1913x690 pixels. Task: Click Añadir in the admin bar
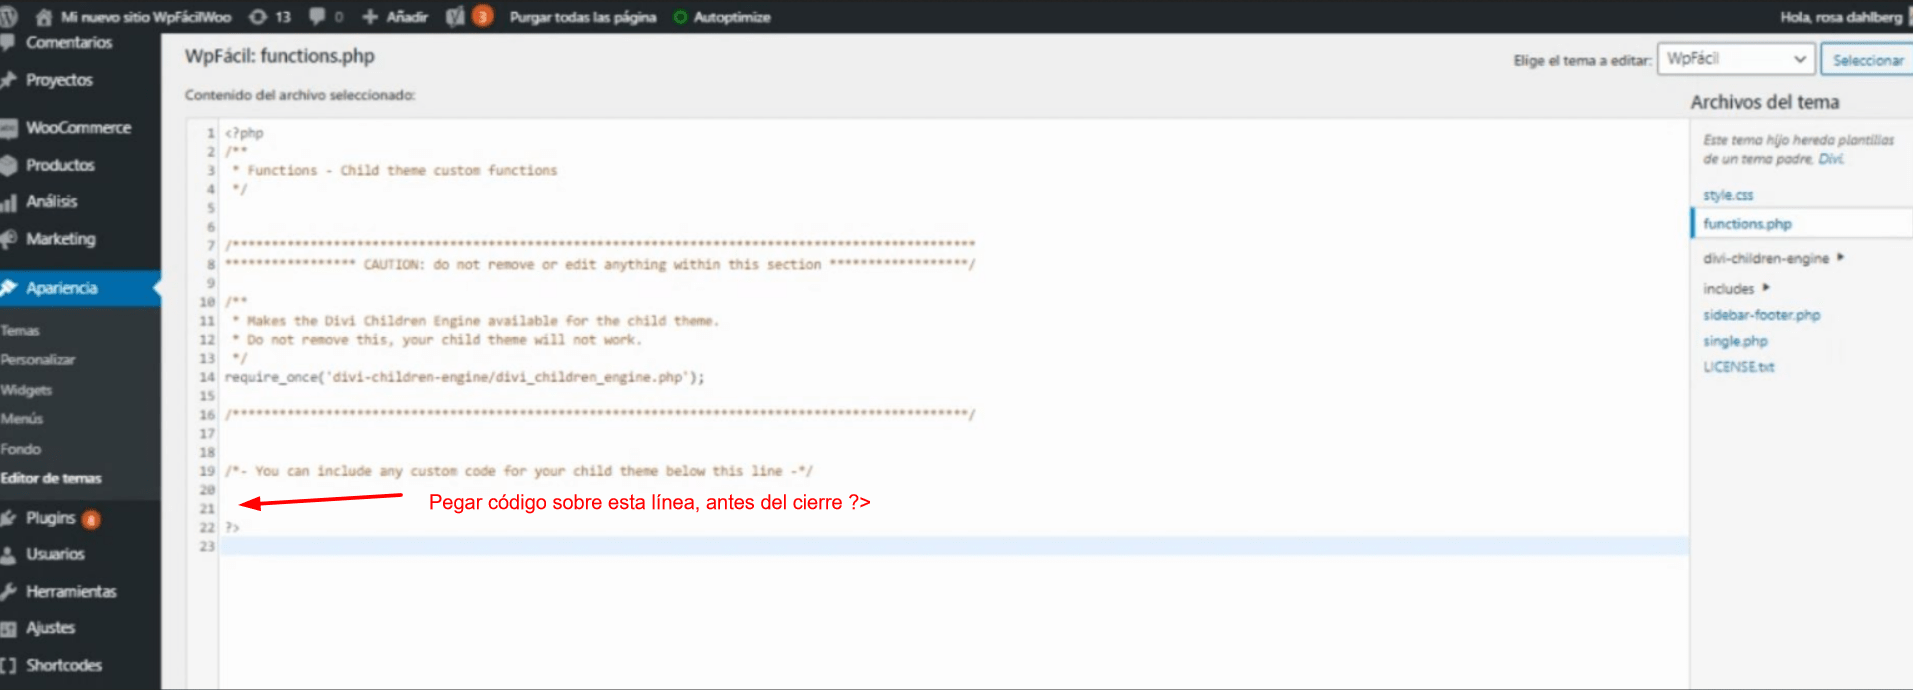point(407,17)
